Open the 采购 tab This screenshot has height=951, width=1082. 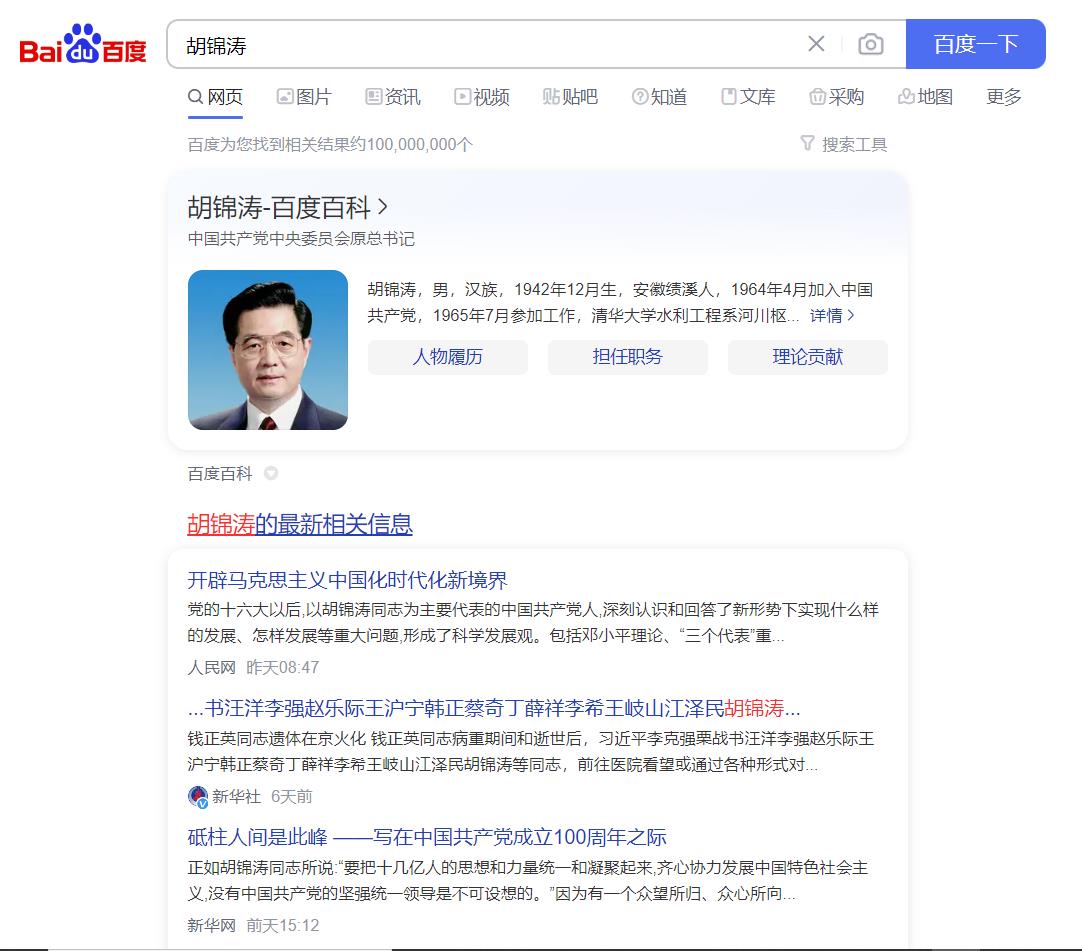836,97
